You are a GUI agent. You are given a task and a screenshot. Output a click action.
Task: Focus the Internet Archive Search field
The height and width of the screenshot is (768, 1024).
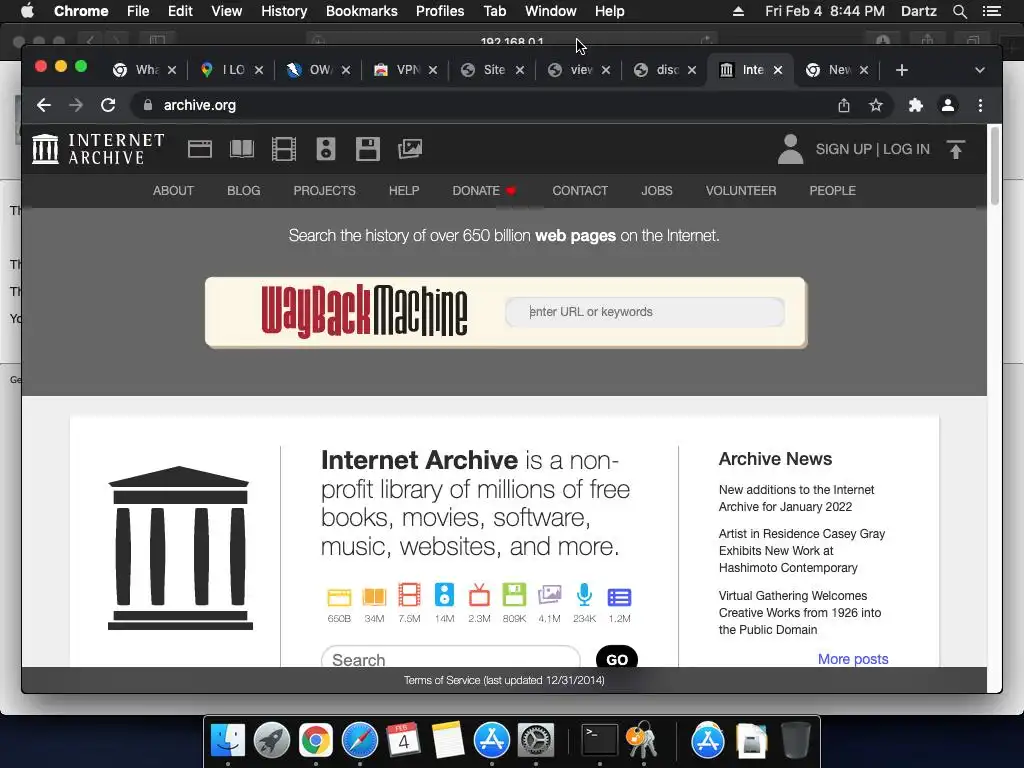pos(451,657)
